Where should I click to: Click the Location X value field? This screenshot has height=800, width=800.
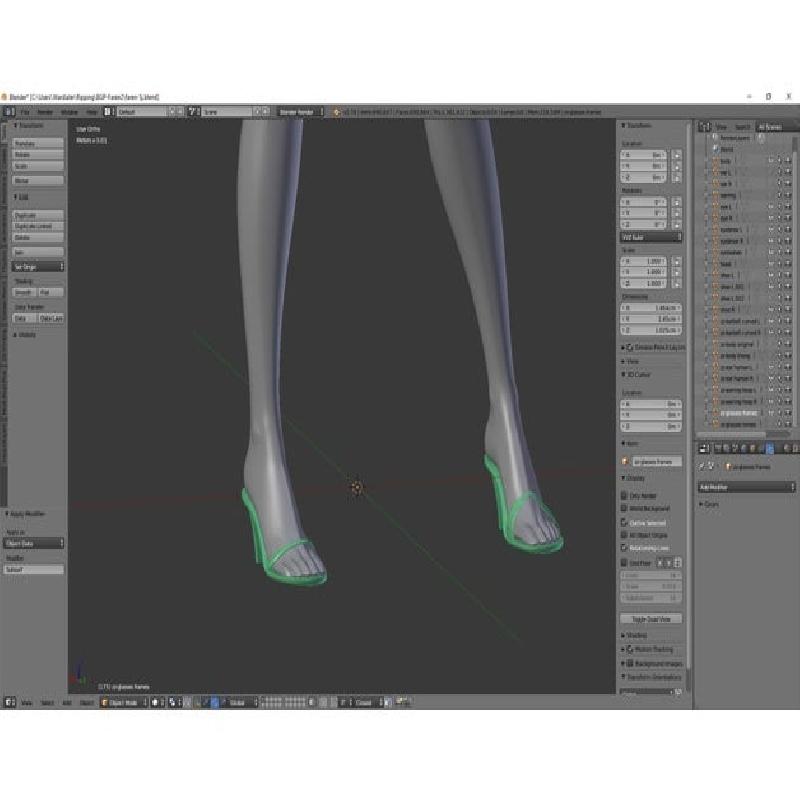tap(643, 155)
